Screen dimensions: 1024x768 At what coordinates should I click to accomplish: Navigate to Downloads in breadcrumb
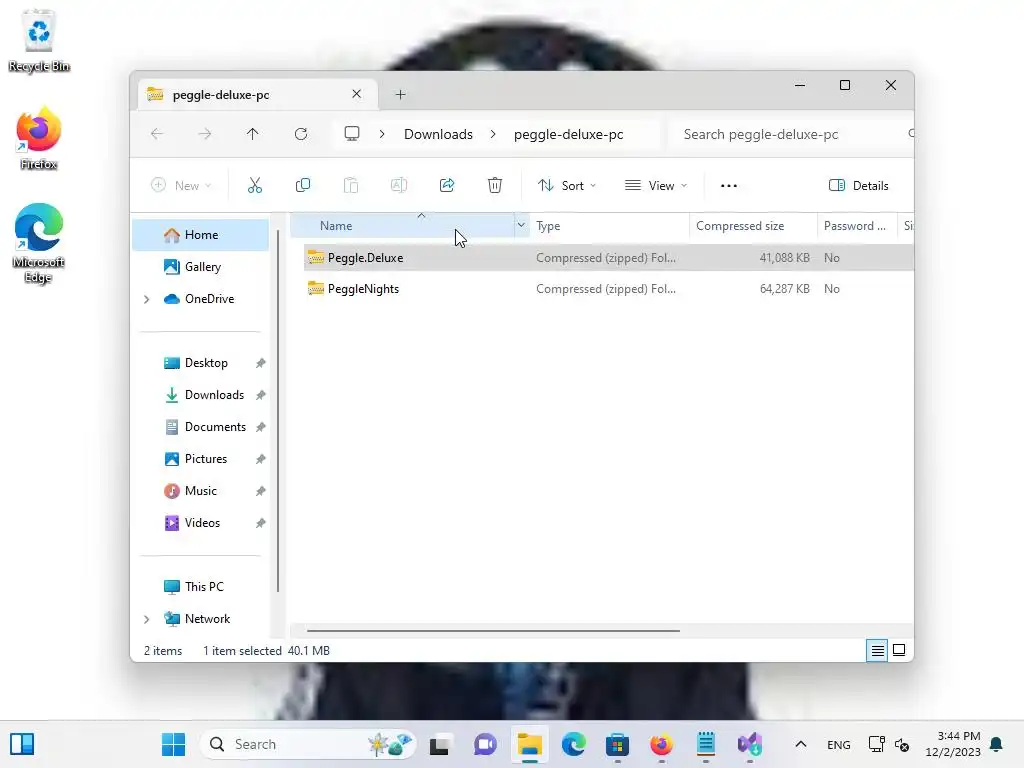click(438, 134)
